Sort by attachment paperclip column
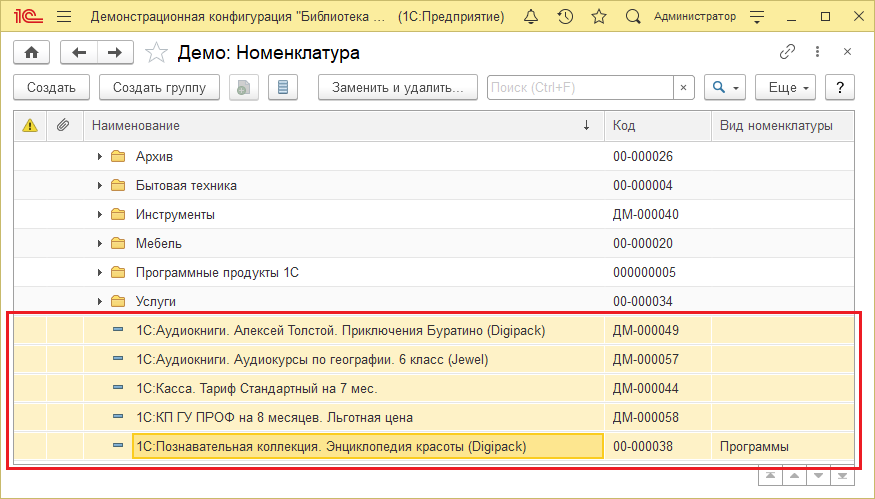 coord(64,126)
